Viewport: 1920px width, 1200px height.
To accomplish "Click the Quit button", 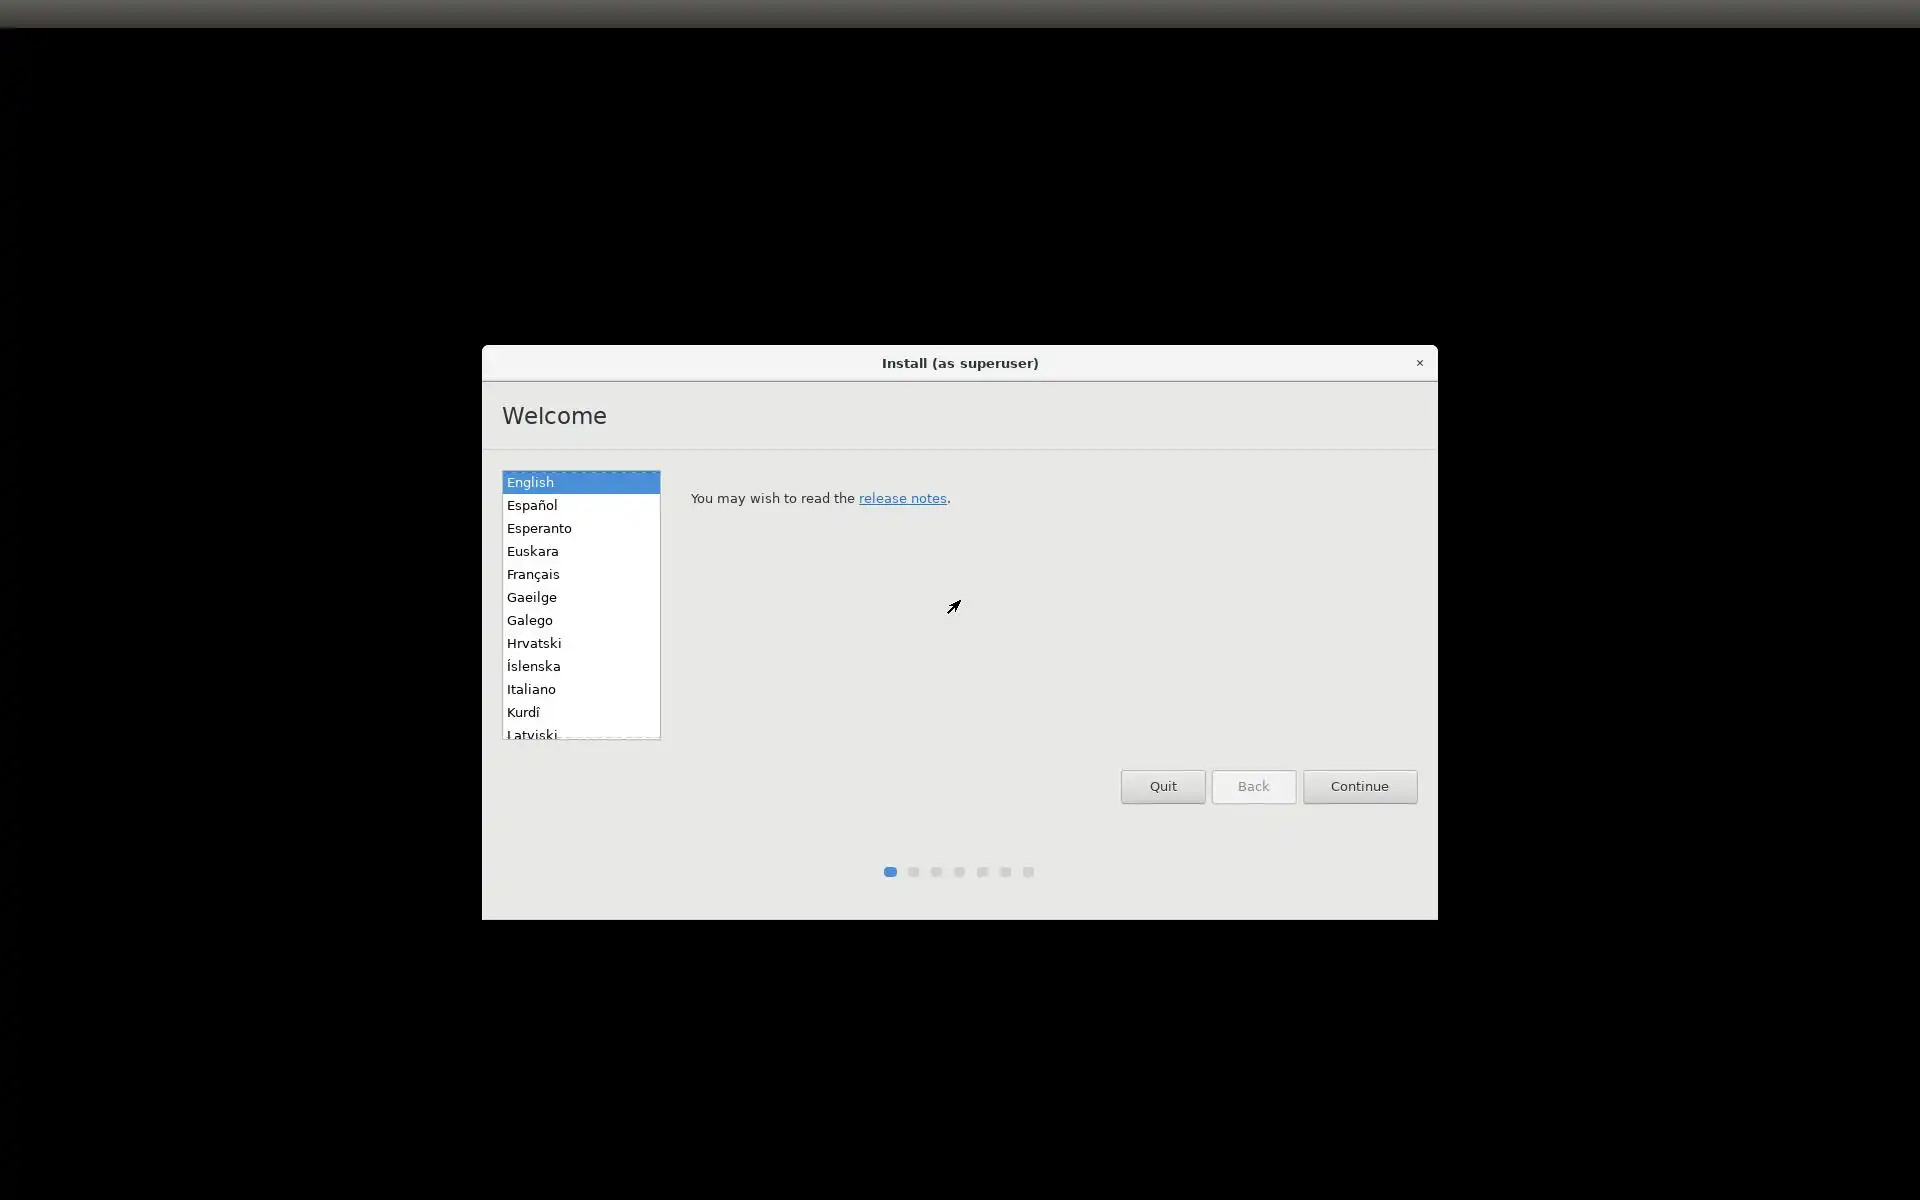I will [x=1162, y=786].
